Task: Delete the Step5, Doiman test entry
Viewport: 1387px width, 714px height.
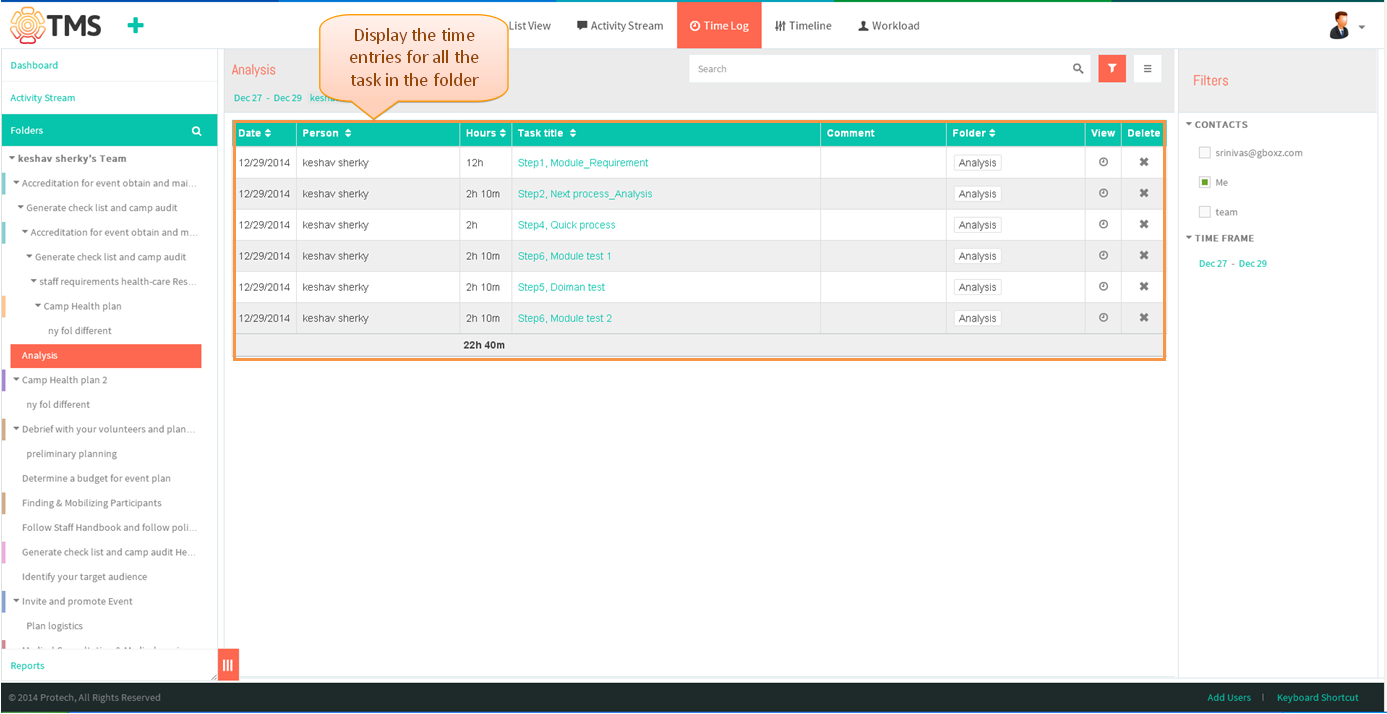Action: click(x=1144, y=286)
